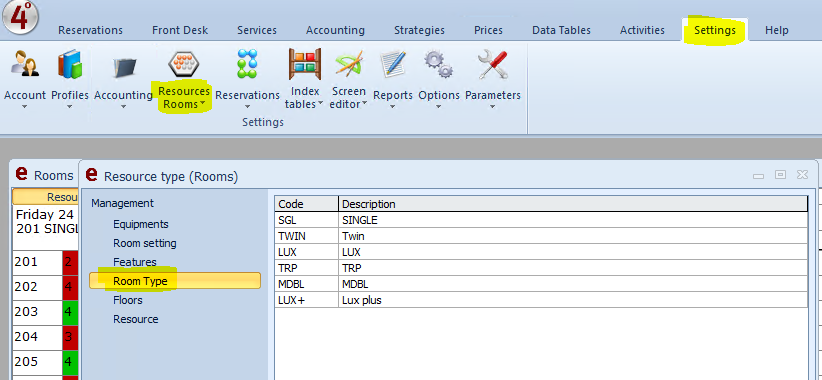Click room 201 in Rooms window

(37, 262)
